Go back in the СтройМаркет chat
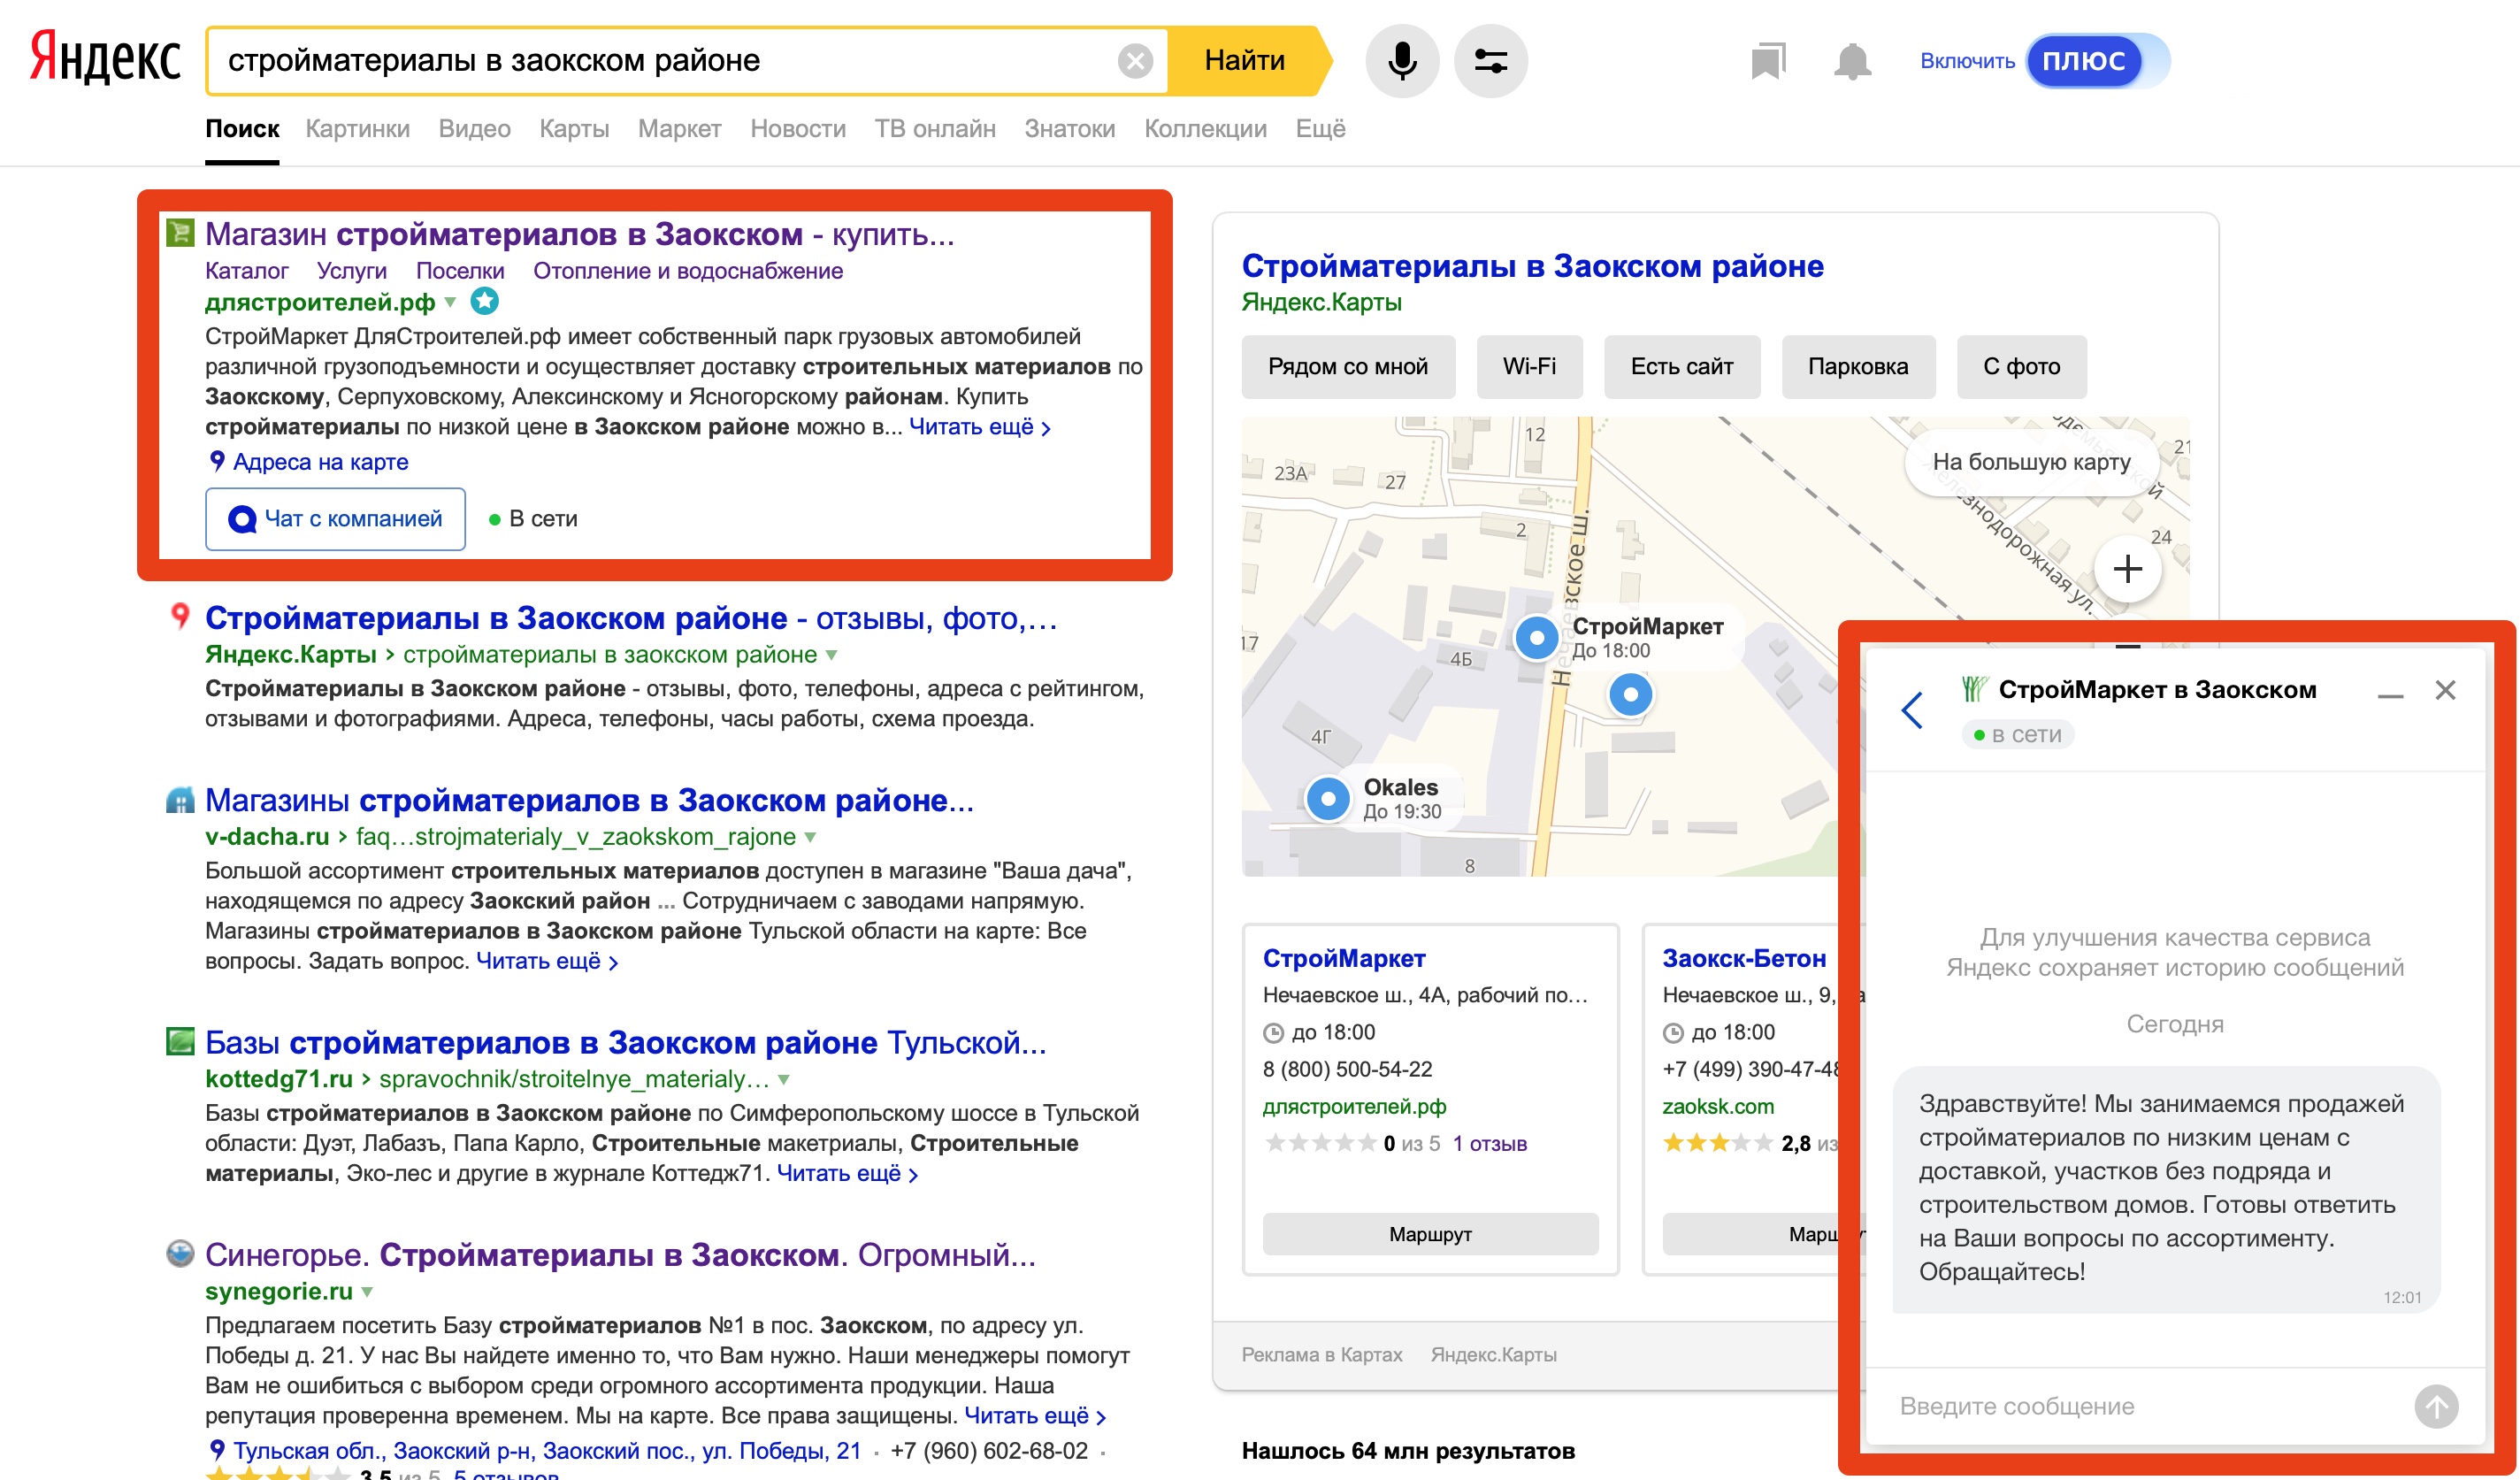This screenshot has width=2520, height=1480. click(x=1911, y=710)
